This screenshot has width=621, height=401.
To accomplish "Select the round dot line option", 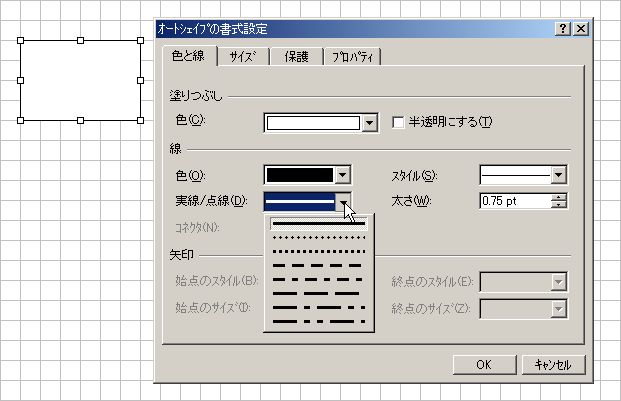I will pos(319,238).
